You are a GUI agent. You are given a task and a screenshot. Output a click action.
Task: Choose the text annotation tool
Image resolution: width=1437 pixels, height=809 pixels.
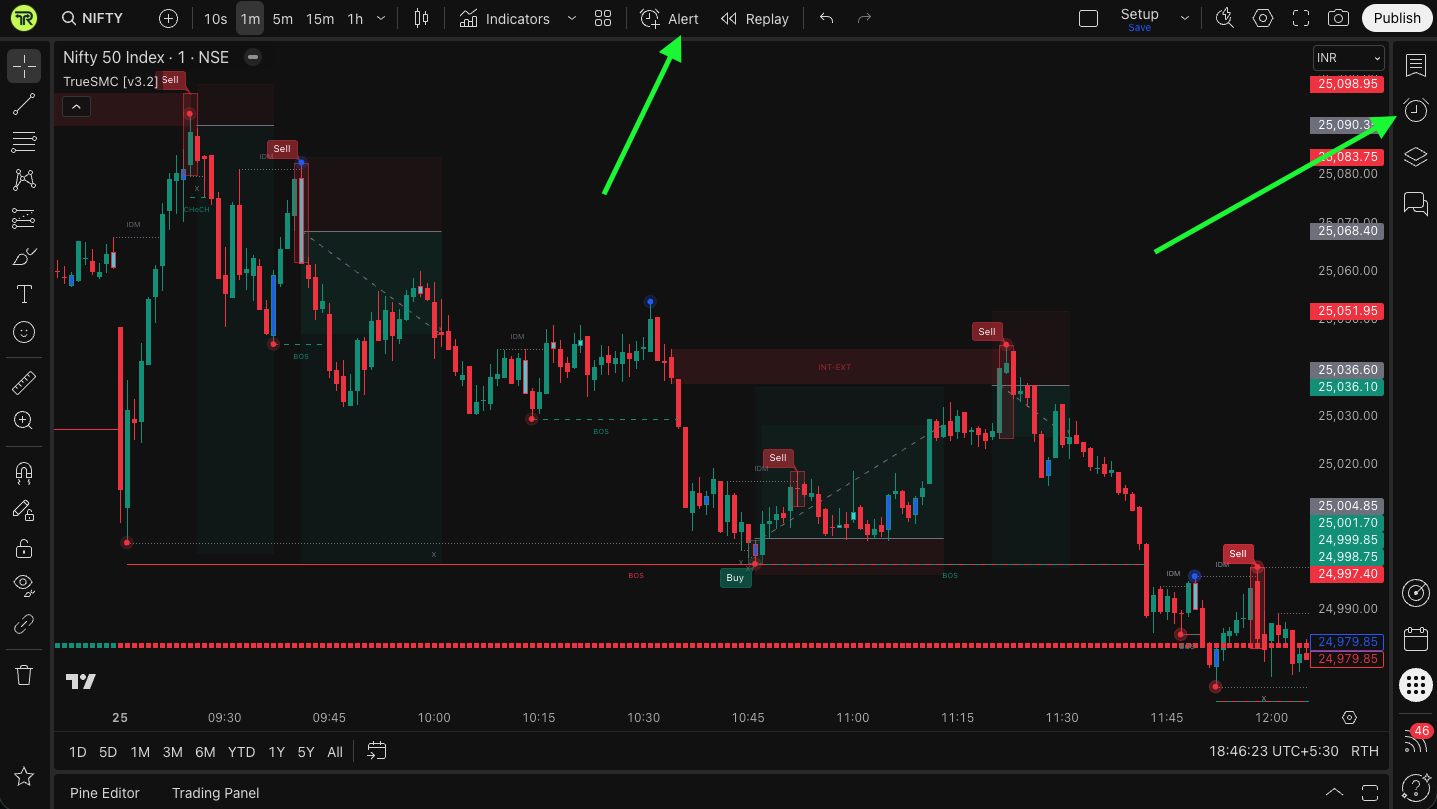point(24,294)
